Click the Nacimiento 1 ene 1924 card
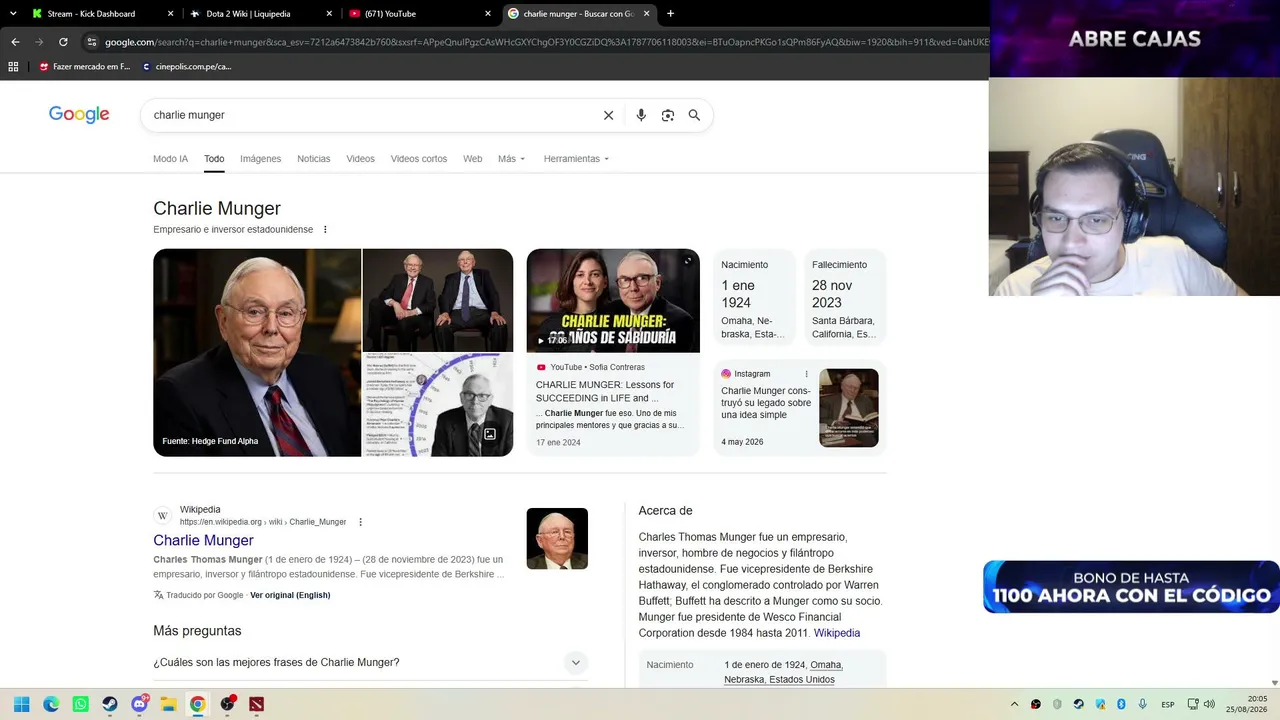This screenshot has width=1280, height=720. click(x=754, y=299)
